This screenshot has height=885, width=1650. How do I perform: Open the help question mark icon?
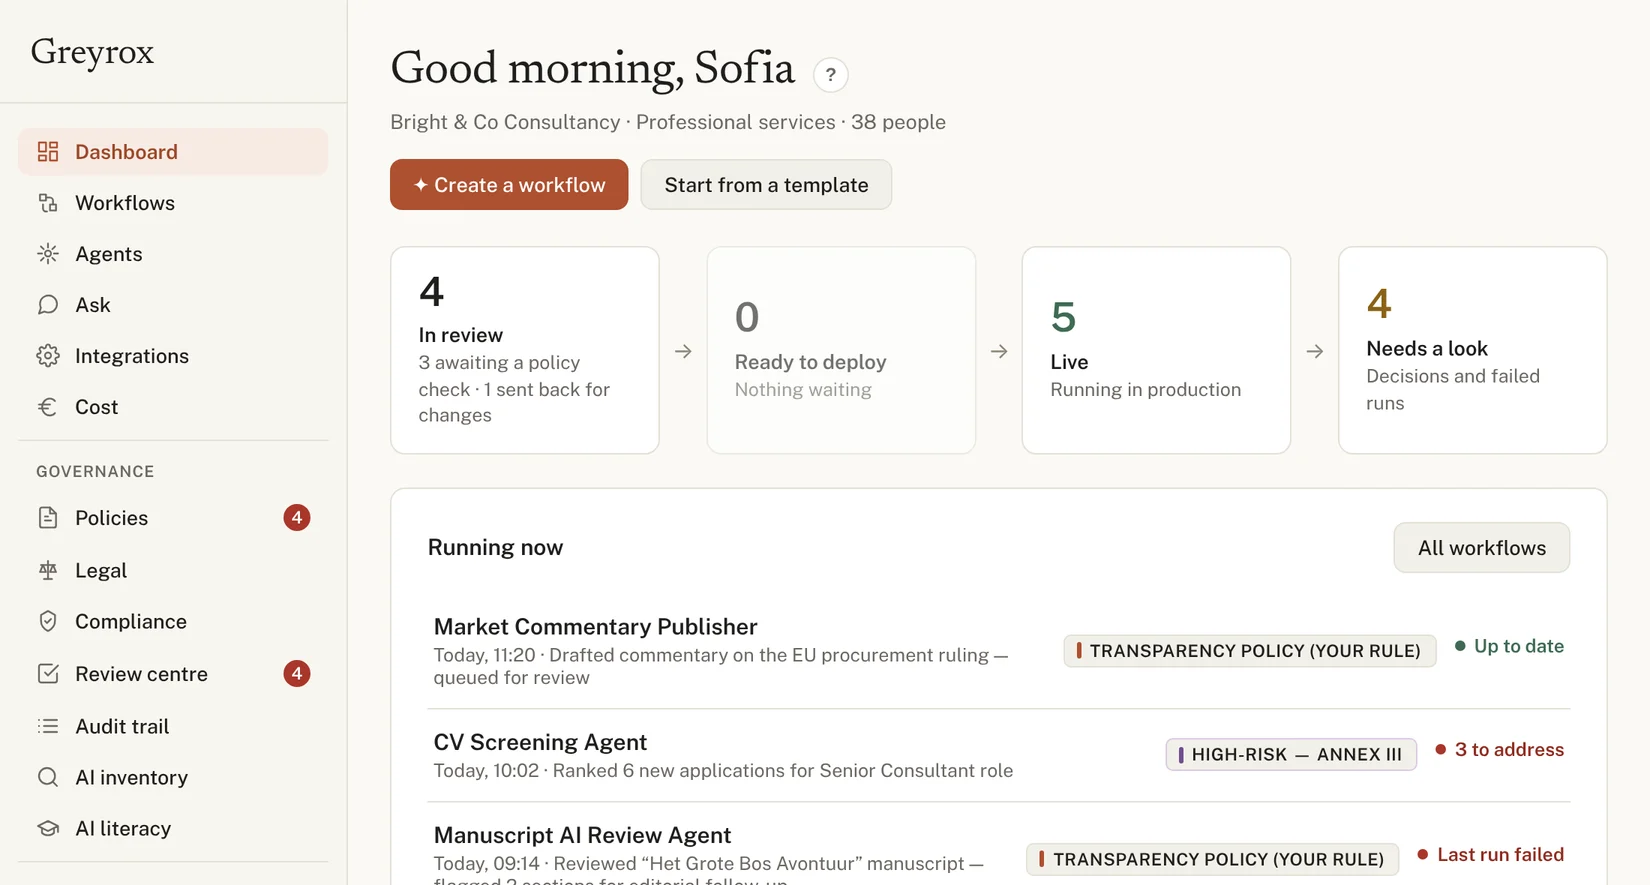pos(830,75)
